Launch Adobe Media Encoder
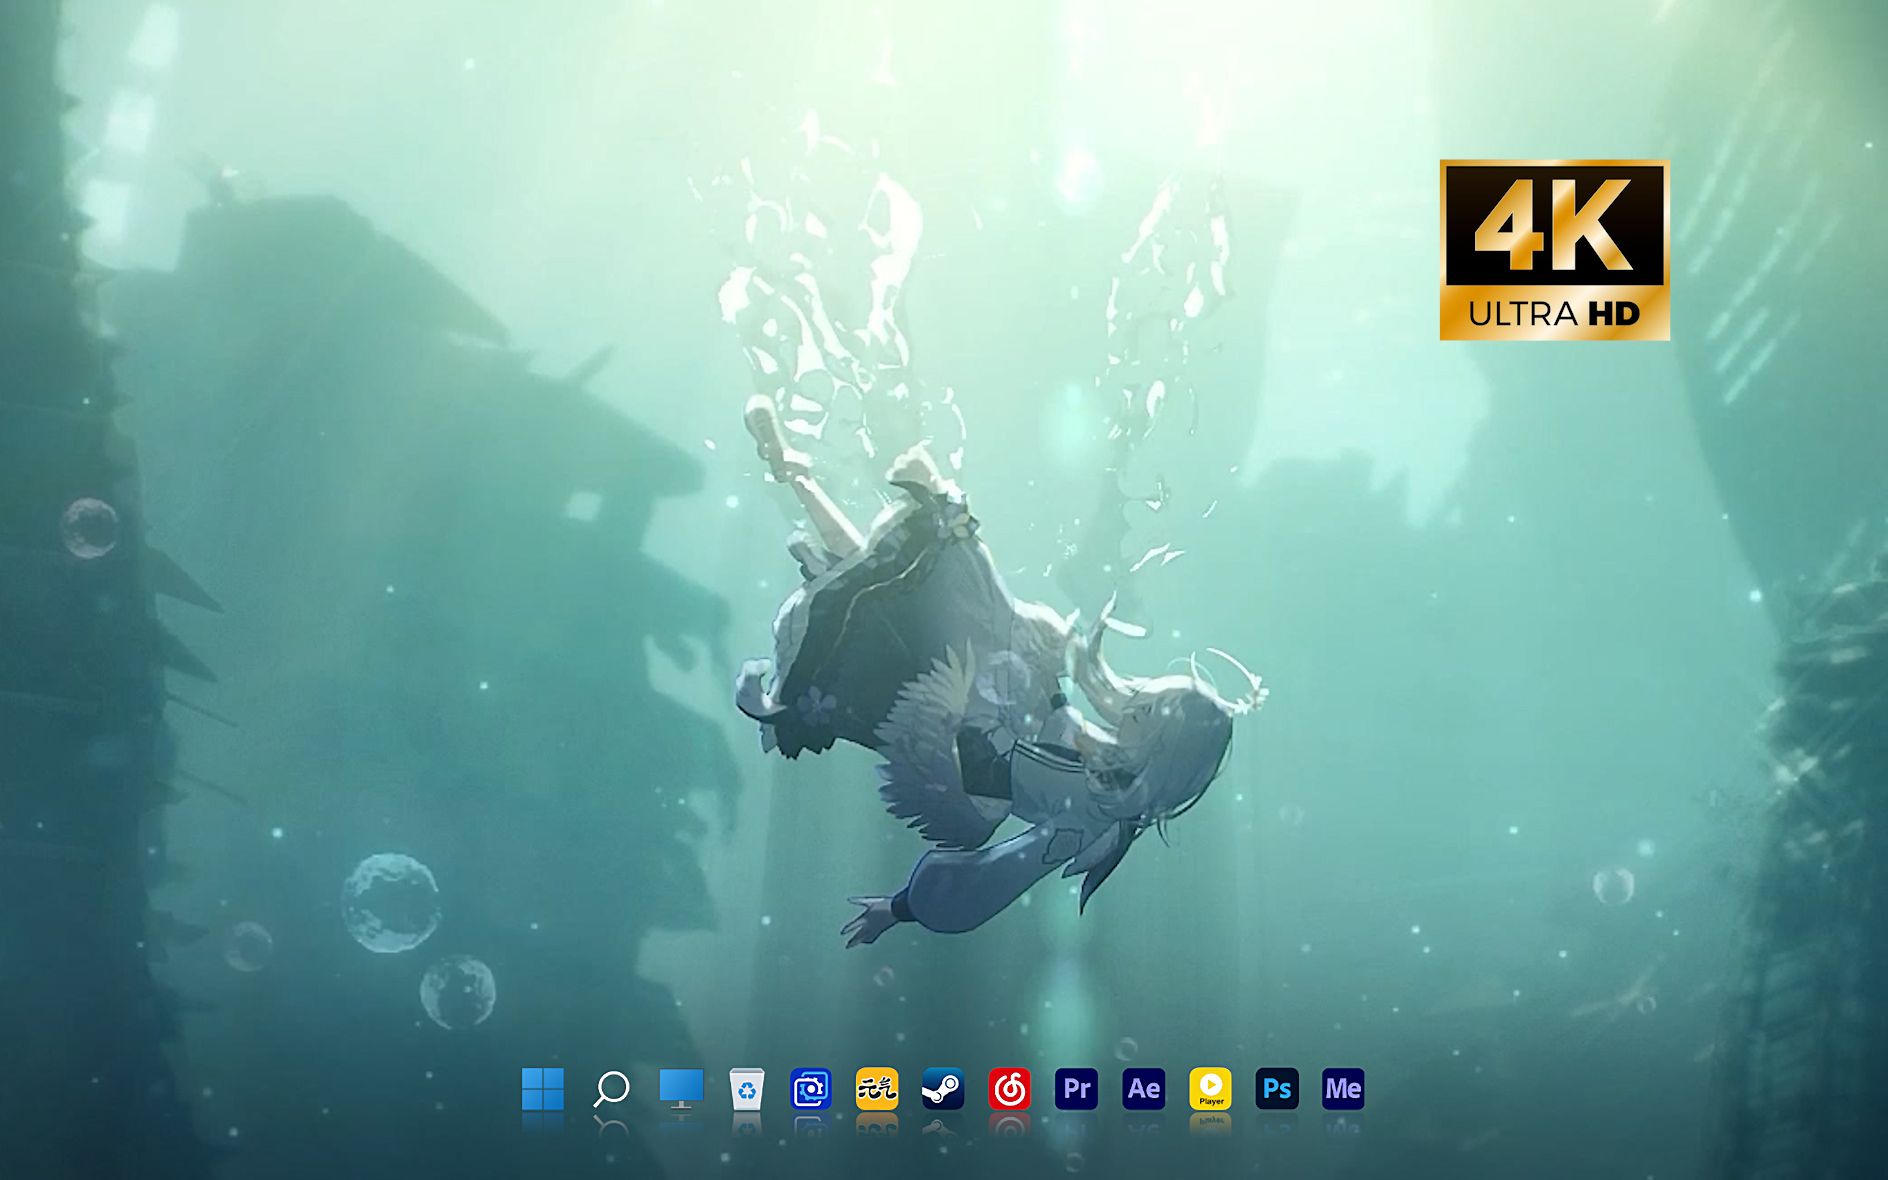This screenshot has height=1180, width=1888. [1343, 1089]
